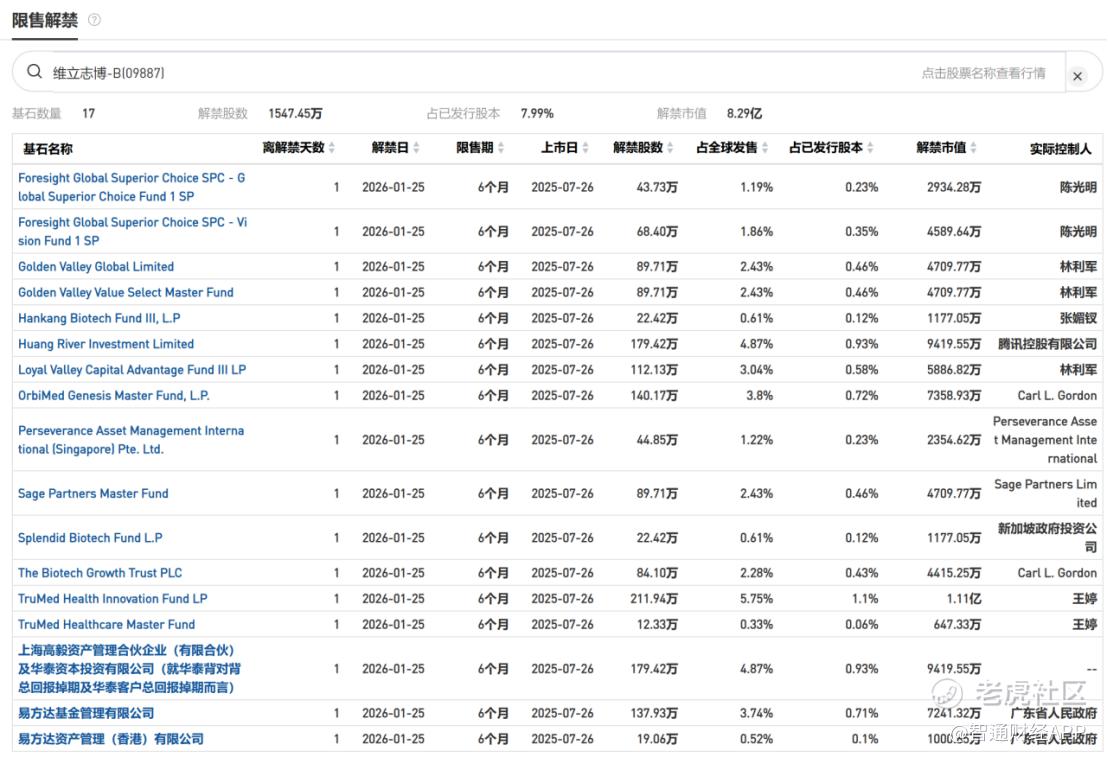This screenshot has height=758, width=1108.
Task: Click the 维立志博-B search input field
Action: point(480,73)
